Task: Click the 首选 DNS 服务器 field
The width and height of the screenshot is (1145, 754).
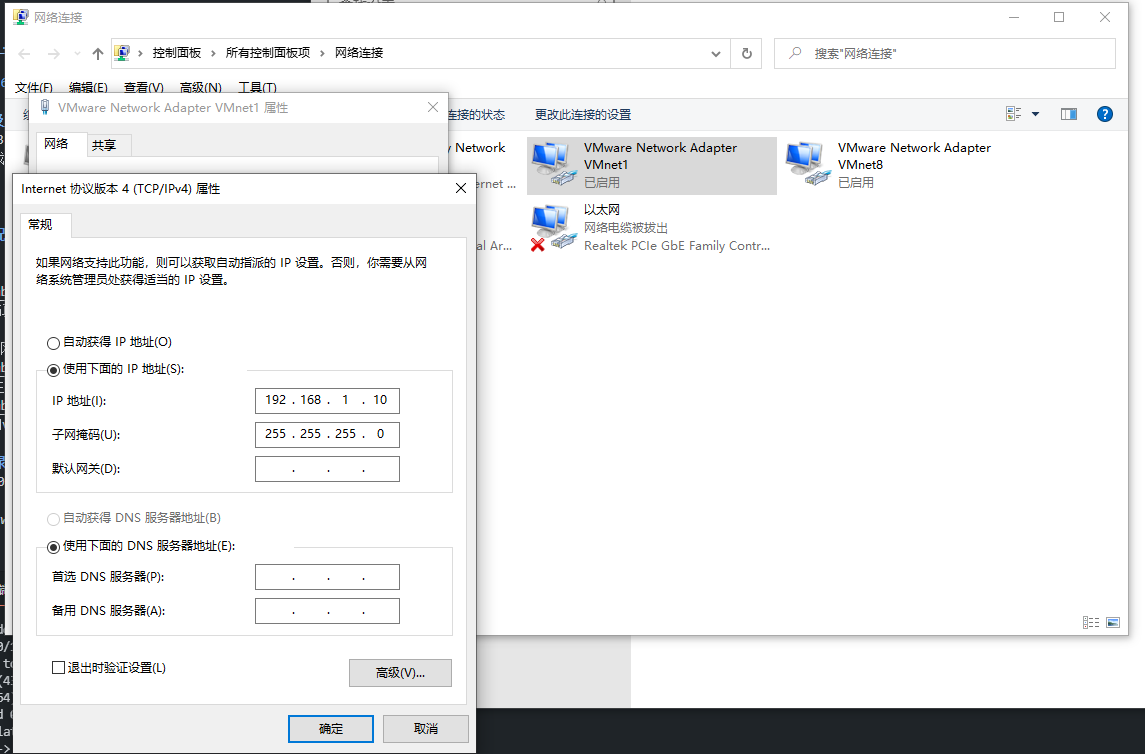Action: pos(327,577)
